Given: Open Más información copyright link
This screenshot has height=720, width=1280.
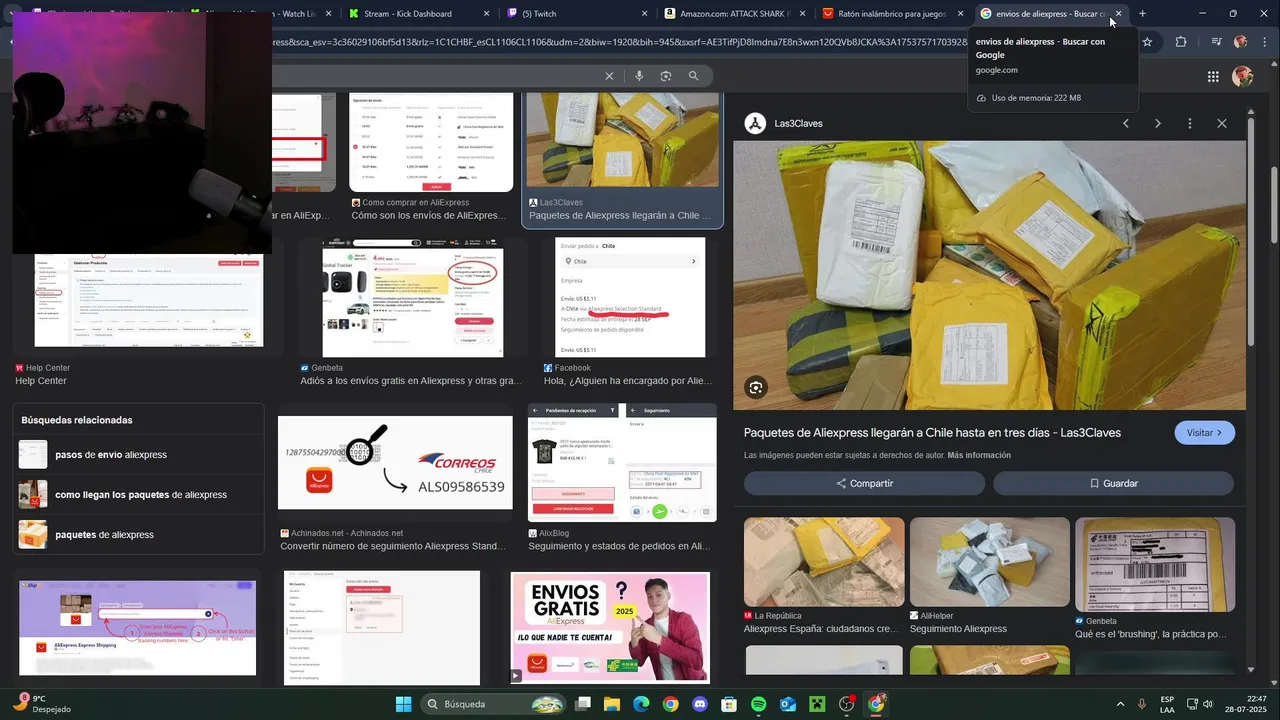Looking at the screenshot, I should click(x=979, y=455).
